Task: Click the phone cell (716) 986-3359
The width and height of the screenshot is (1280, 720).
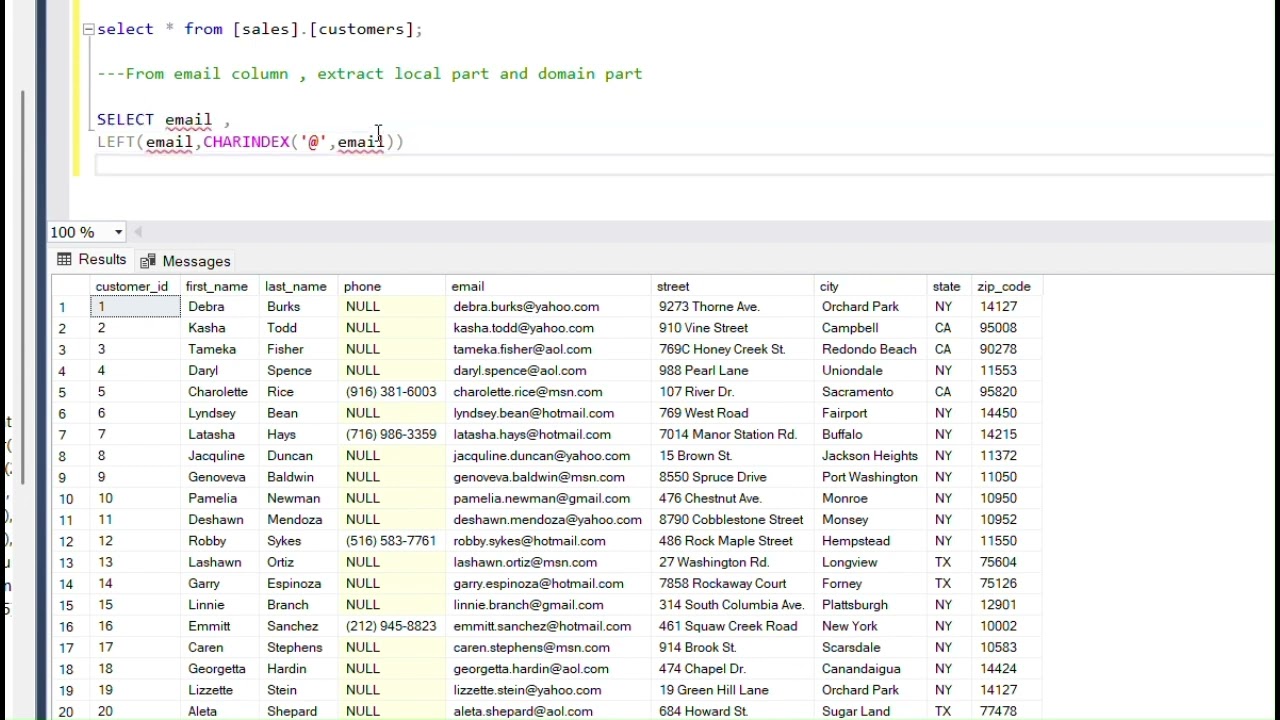Action: pos(392,435)
